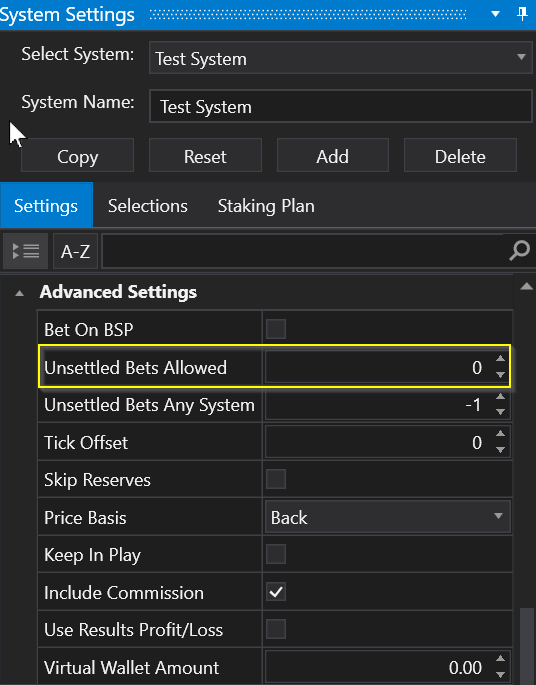Open the Staking Plan tab

click(266, 206)
